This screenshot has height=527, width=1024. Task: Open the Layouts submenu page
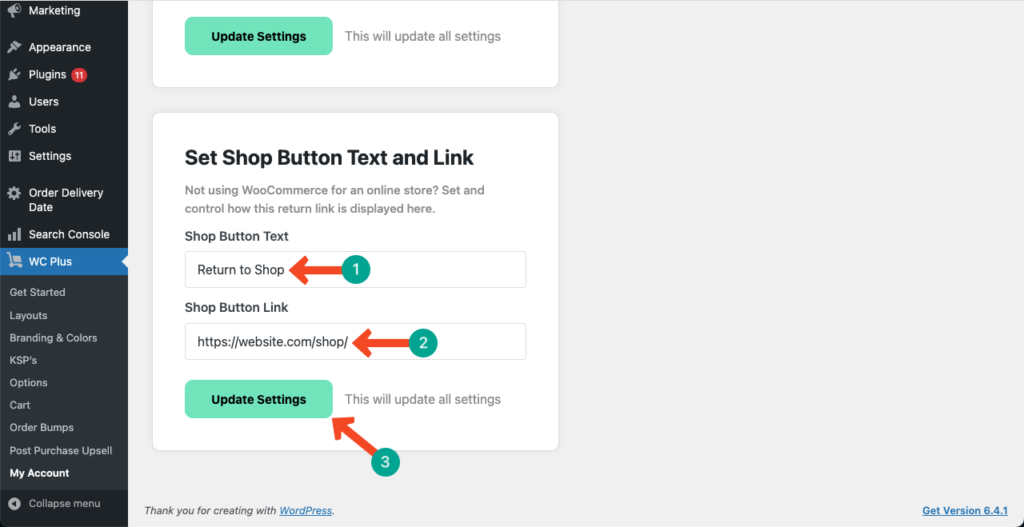(29, 315)
